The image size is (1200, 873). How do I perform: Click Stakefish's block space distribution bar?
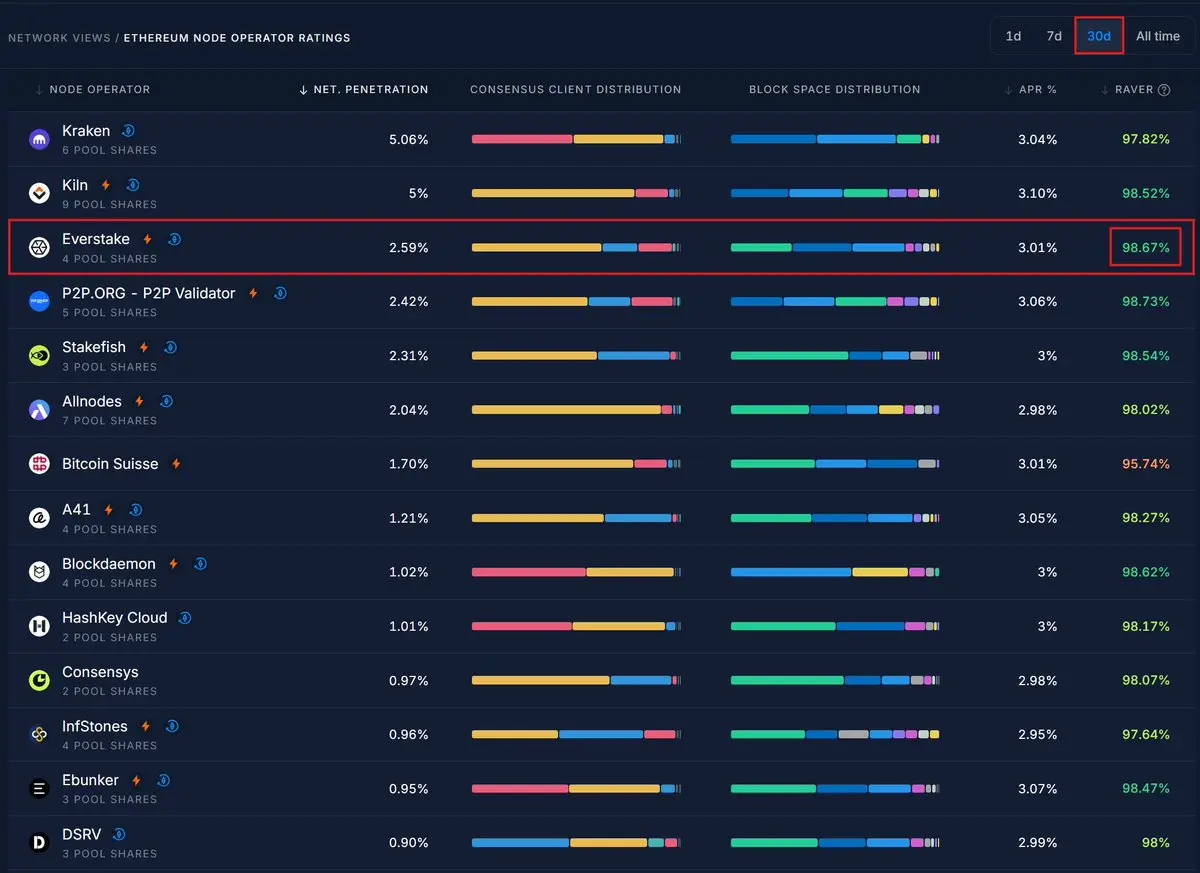(835, 356)
